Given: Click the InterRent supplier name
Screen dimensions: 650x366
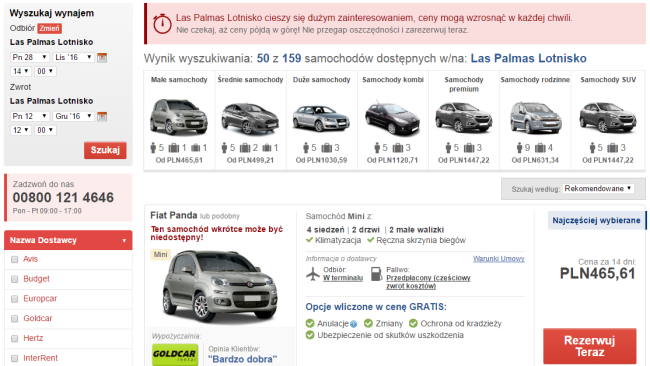Looking at the screenshot, I should coord(41,358).
